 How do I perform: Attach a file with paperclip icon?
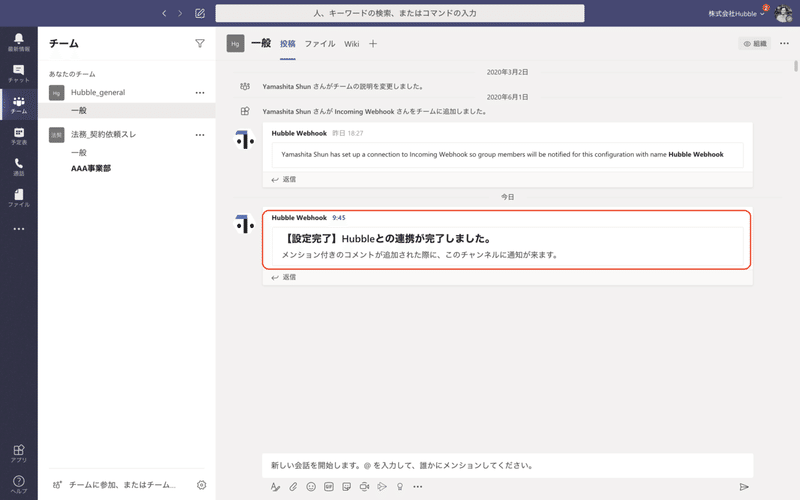coord(293,487)
